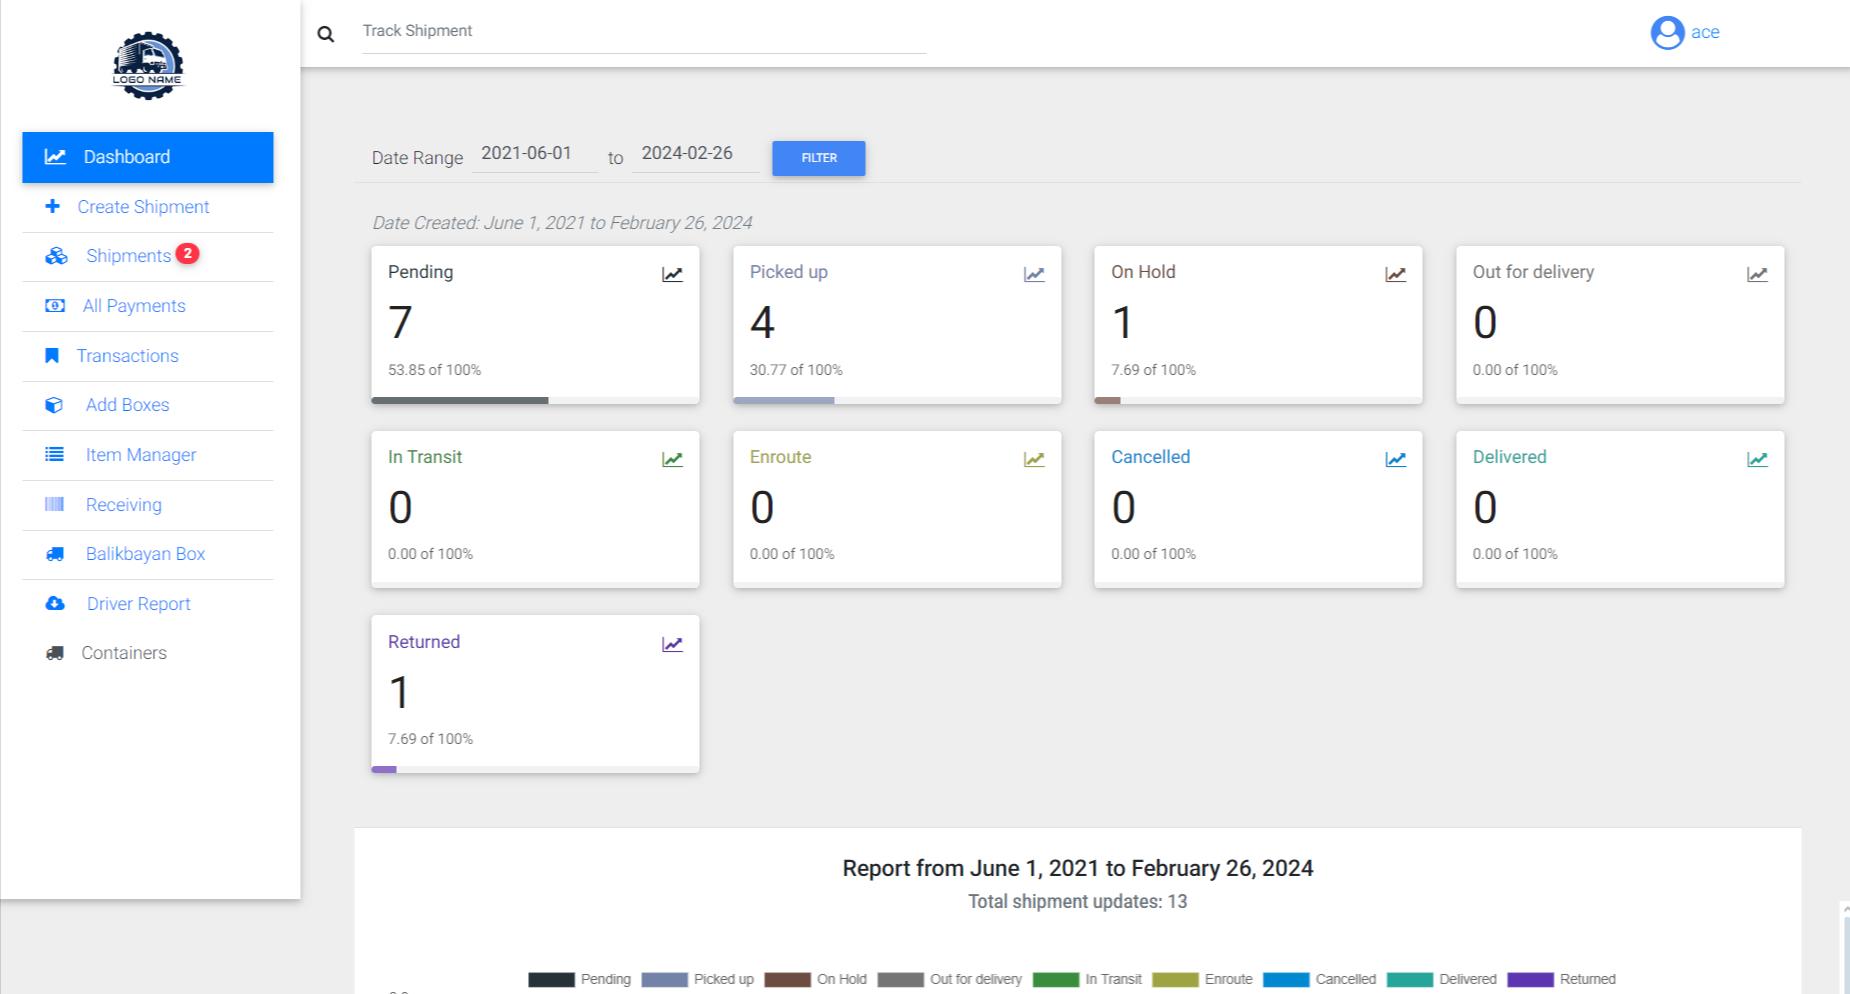Click the Returned card title
The width and height of the screenshot is (1850, 994).
pyautogui.click(x=424, y=642)
